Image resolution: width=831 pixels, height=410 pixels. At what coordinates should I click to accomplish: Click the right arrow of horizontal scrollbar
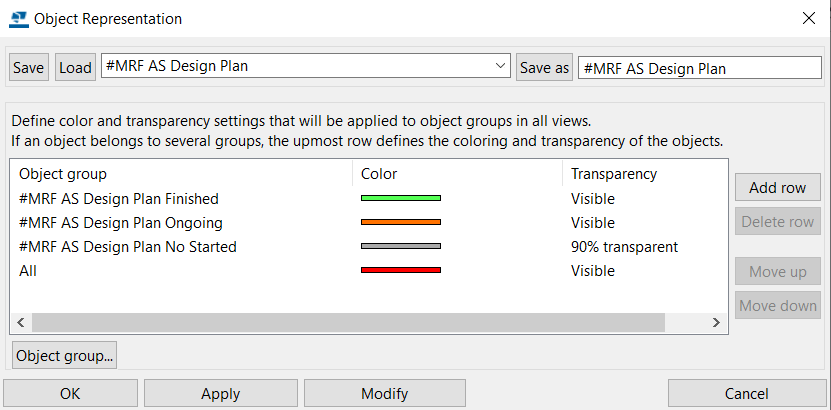tap(716, 322)
